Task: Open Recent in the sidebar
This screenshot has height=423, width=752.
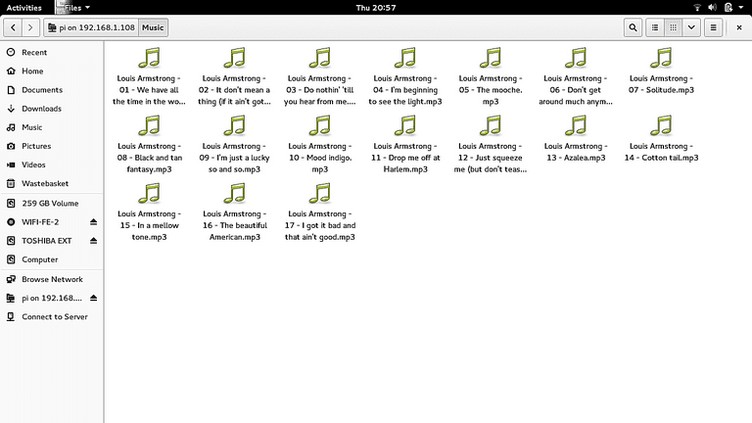Action: click(51, 52)
